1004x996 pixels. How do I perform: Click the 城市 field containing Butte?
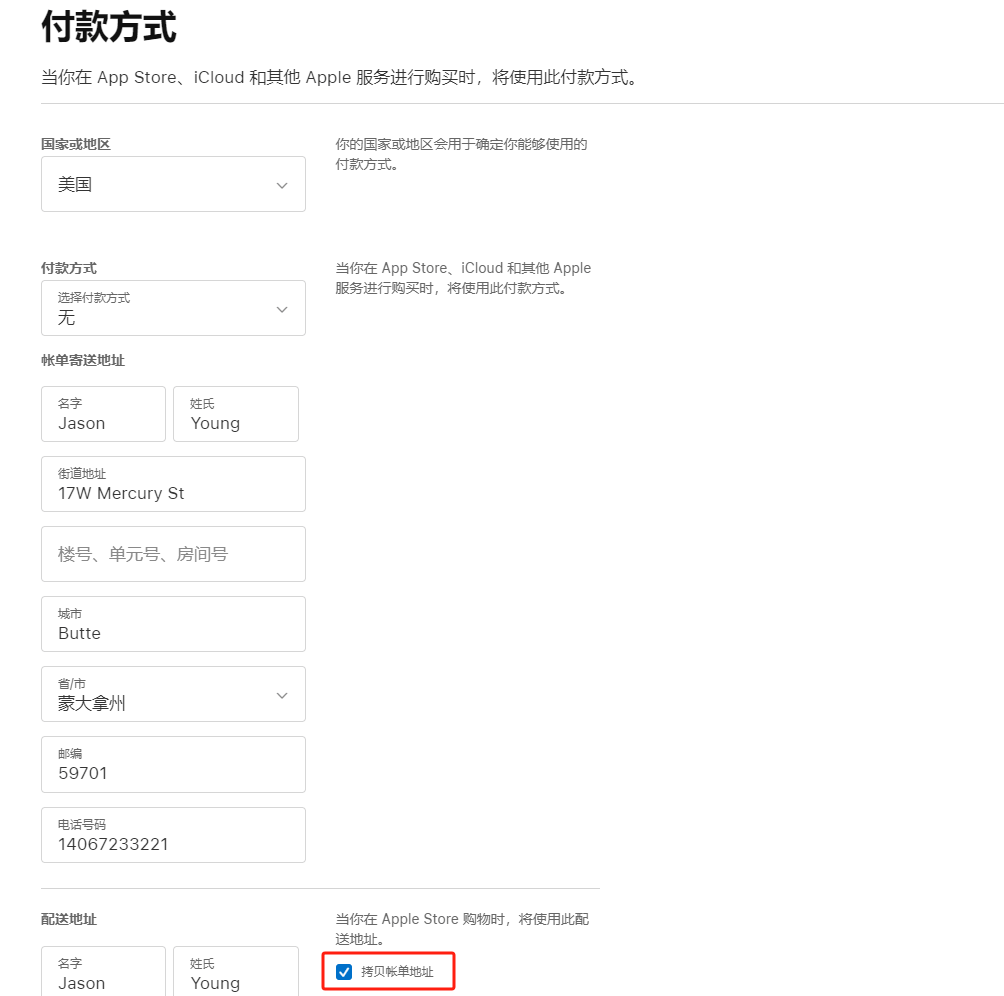173,624
